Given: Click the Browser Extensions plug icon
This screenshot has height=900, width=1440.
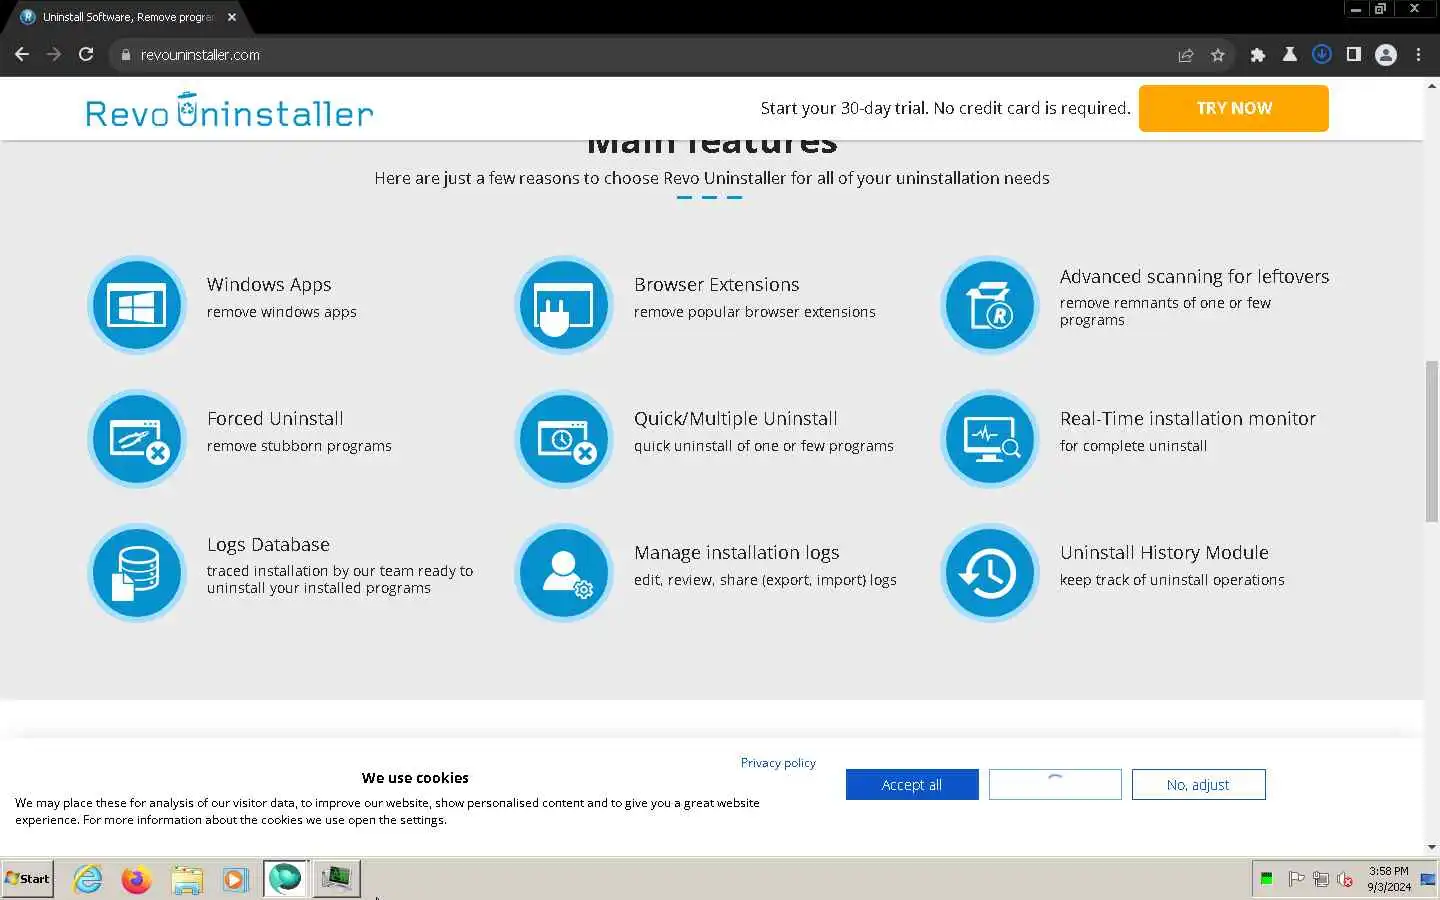Looking at the screenshot, I should pyautogui.click(x=564, y=305).
